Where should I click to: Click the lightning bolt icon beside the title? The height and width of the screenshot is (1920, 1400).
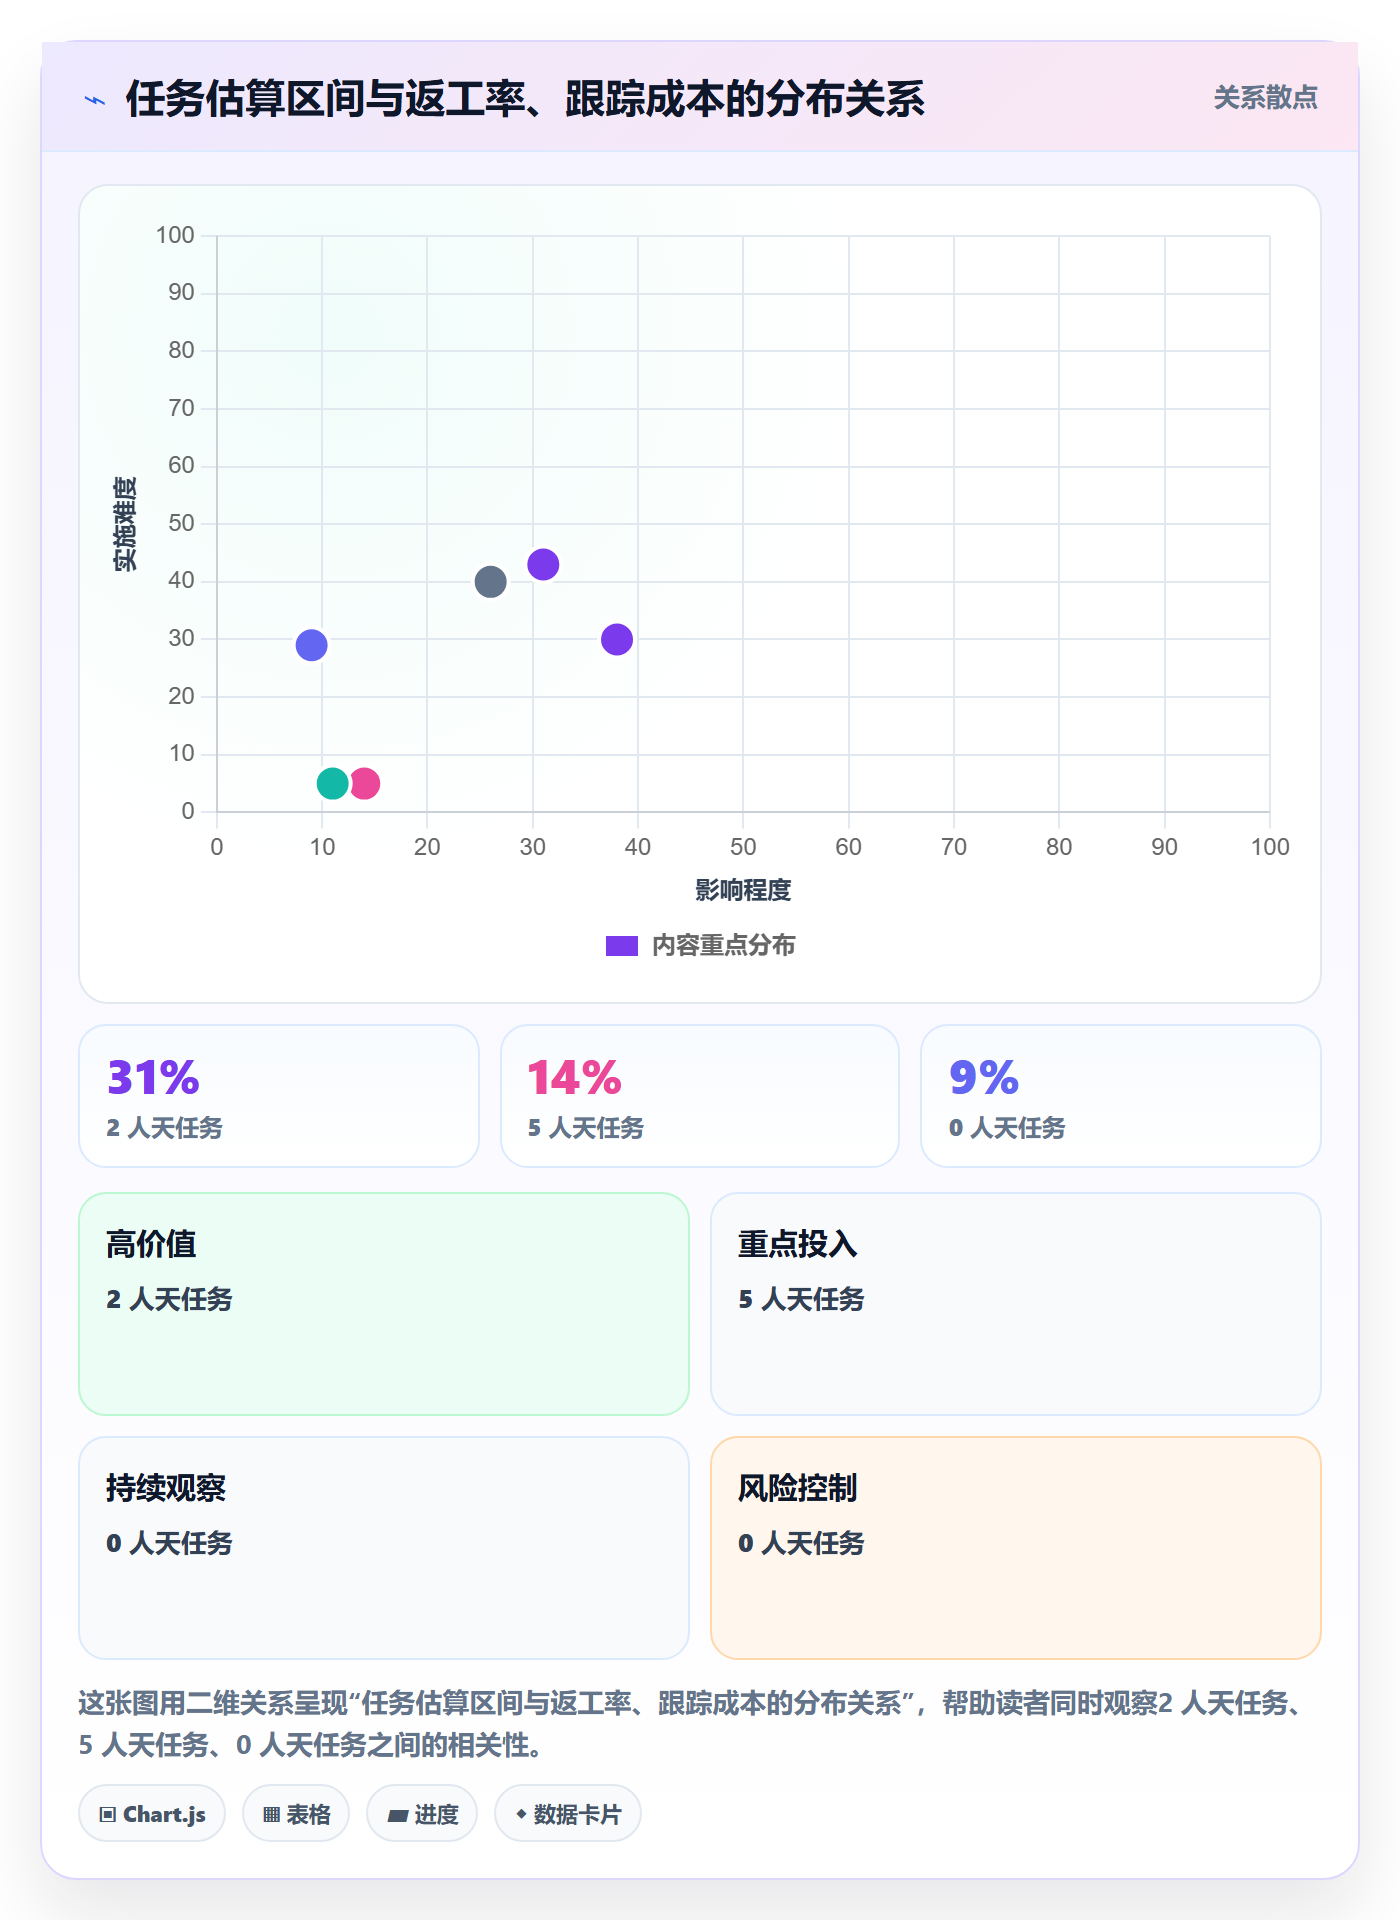tap(95, 100)
